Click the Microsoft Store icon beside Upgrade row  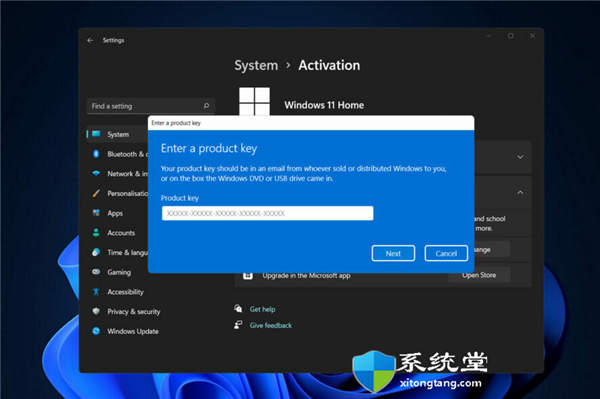[248, 276]
